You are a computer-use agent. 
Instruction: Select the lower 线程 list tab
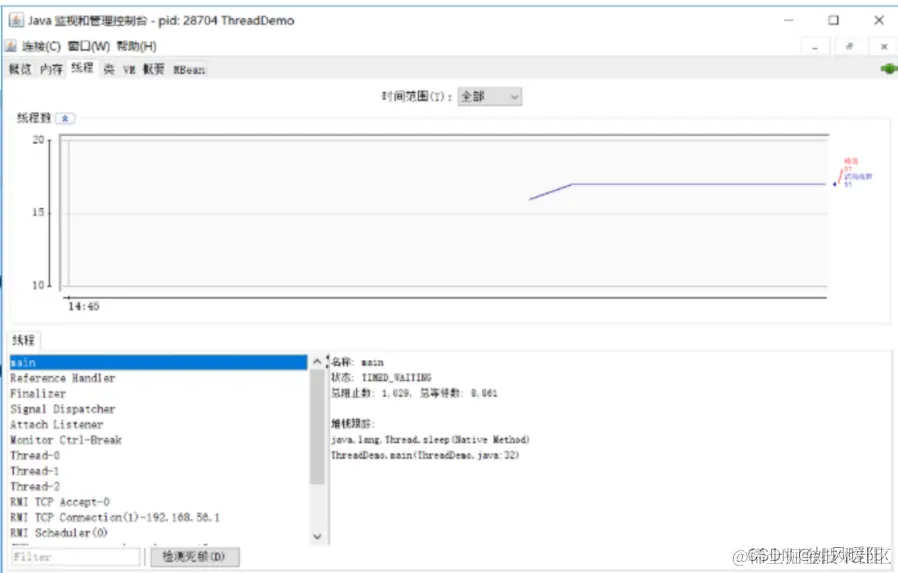[23, 340]
